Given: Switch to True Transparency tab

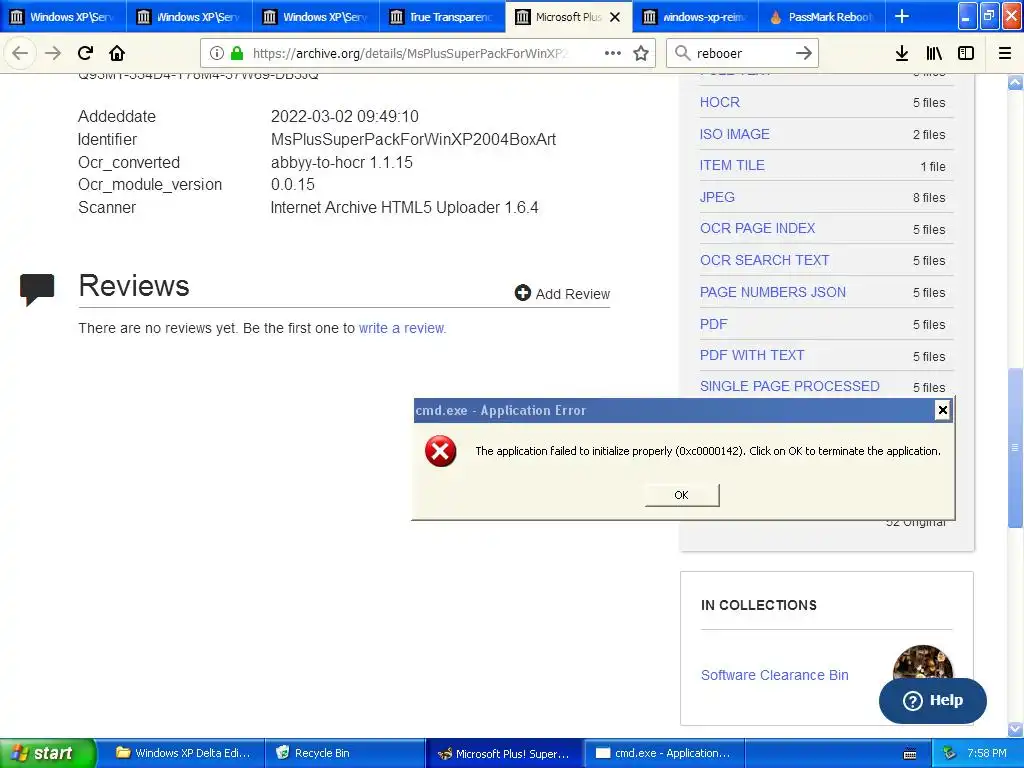Looking at the screenshot, I should [442, 17].
